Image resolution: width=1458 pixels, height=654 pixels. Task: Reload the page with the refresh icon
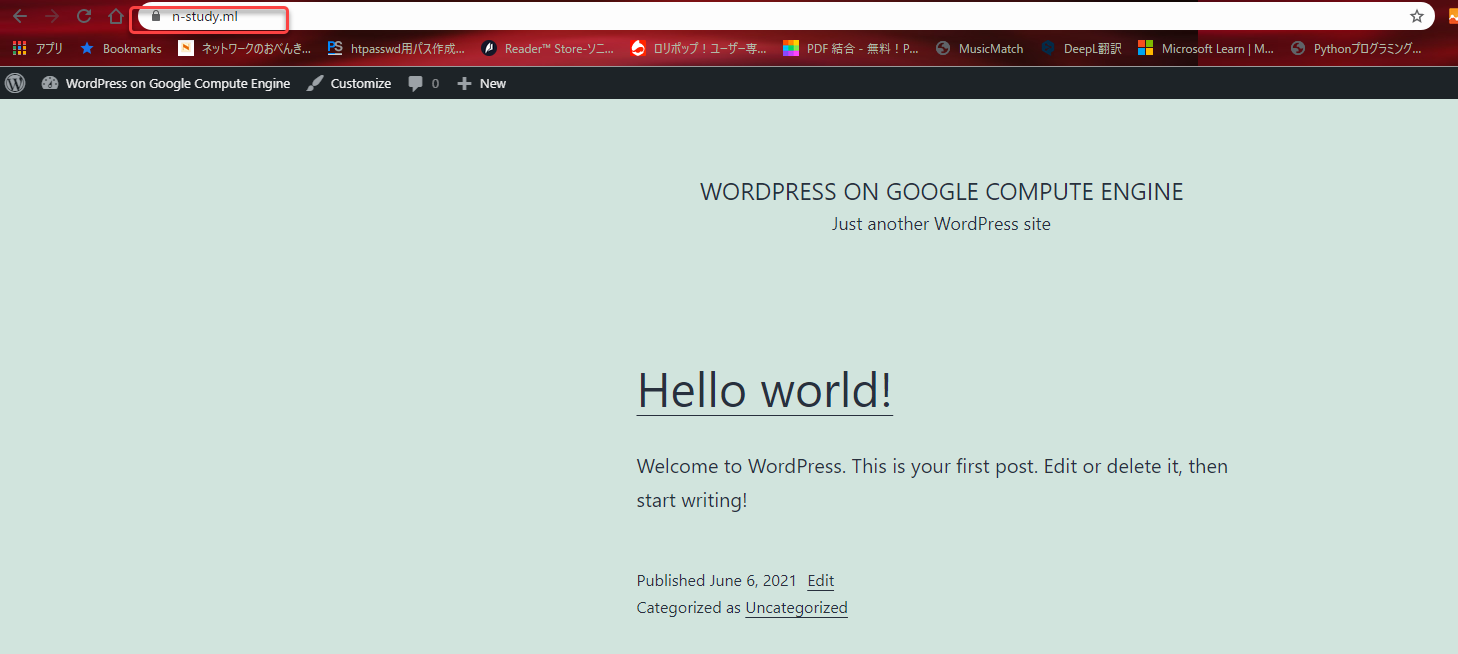[84, 17]
